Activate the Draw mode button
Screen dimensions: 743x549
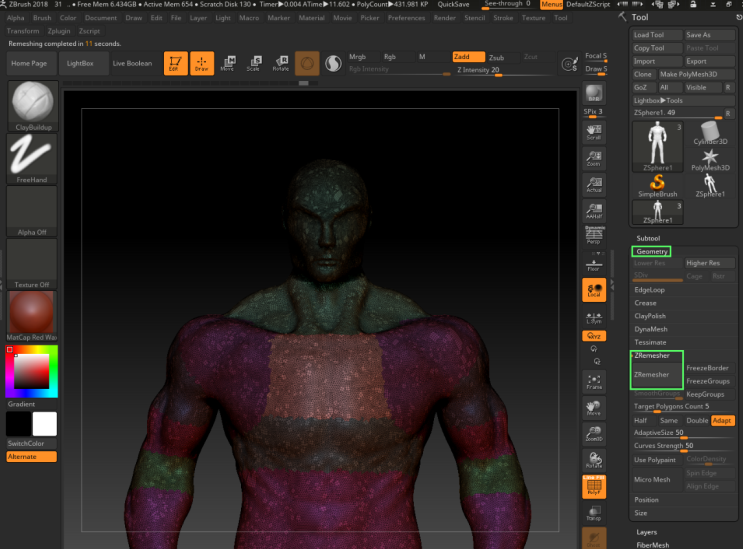click(x=202, y=63)
